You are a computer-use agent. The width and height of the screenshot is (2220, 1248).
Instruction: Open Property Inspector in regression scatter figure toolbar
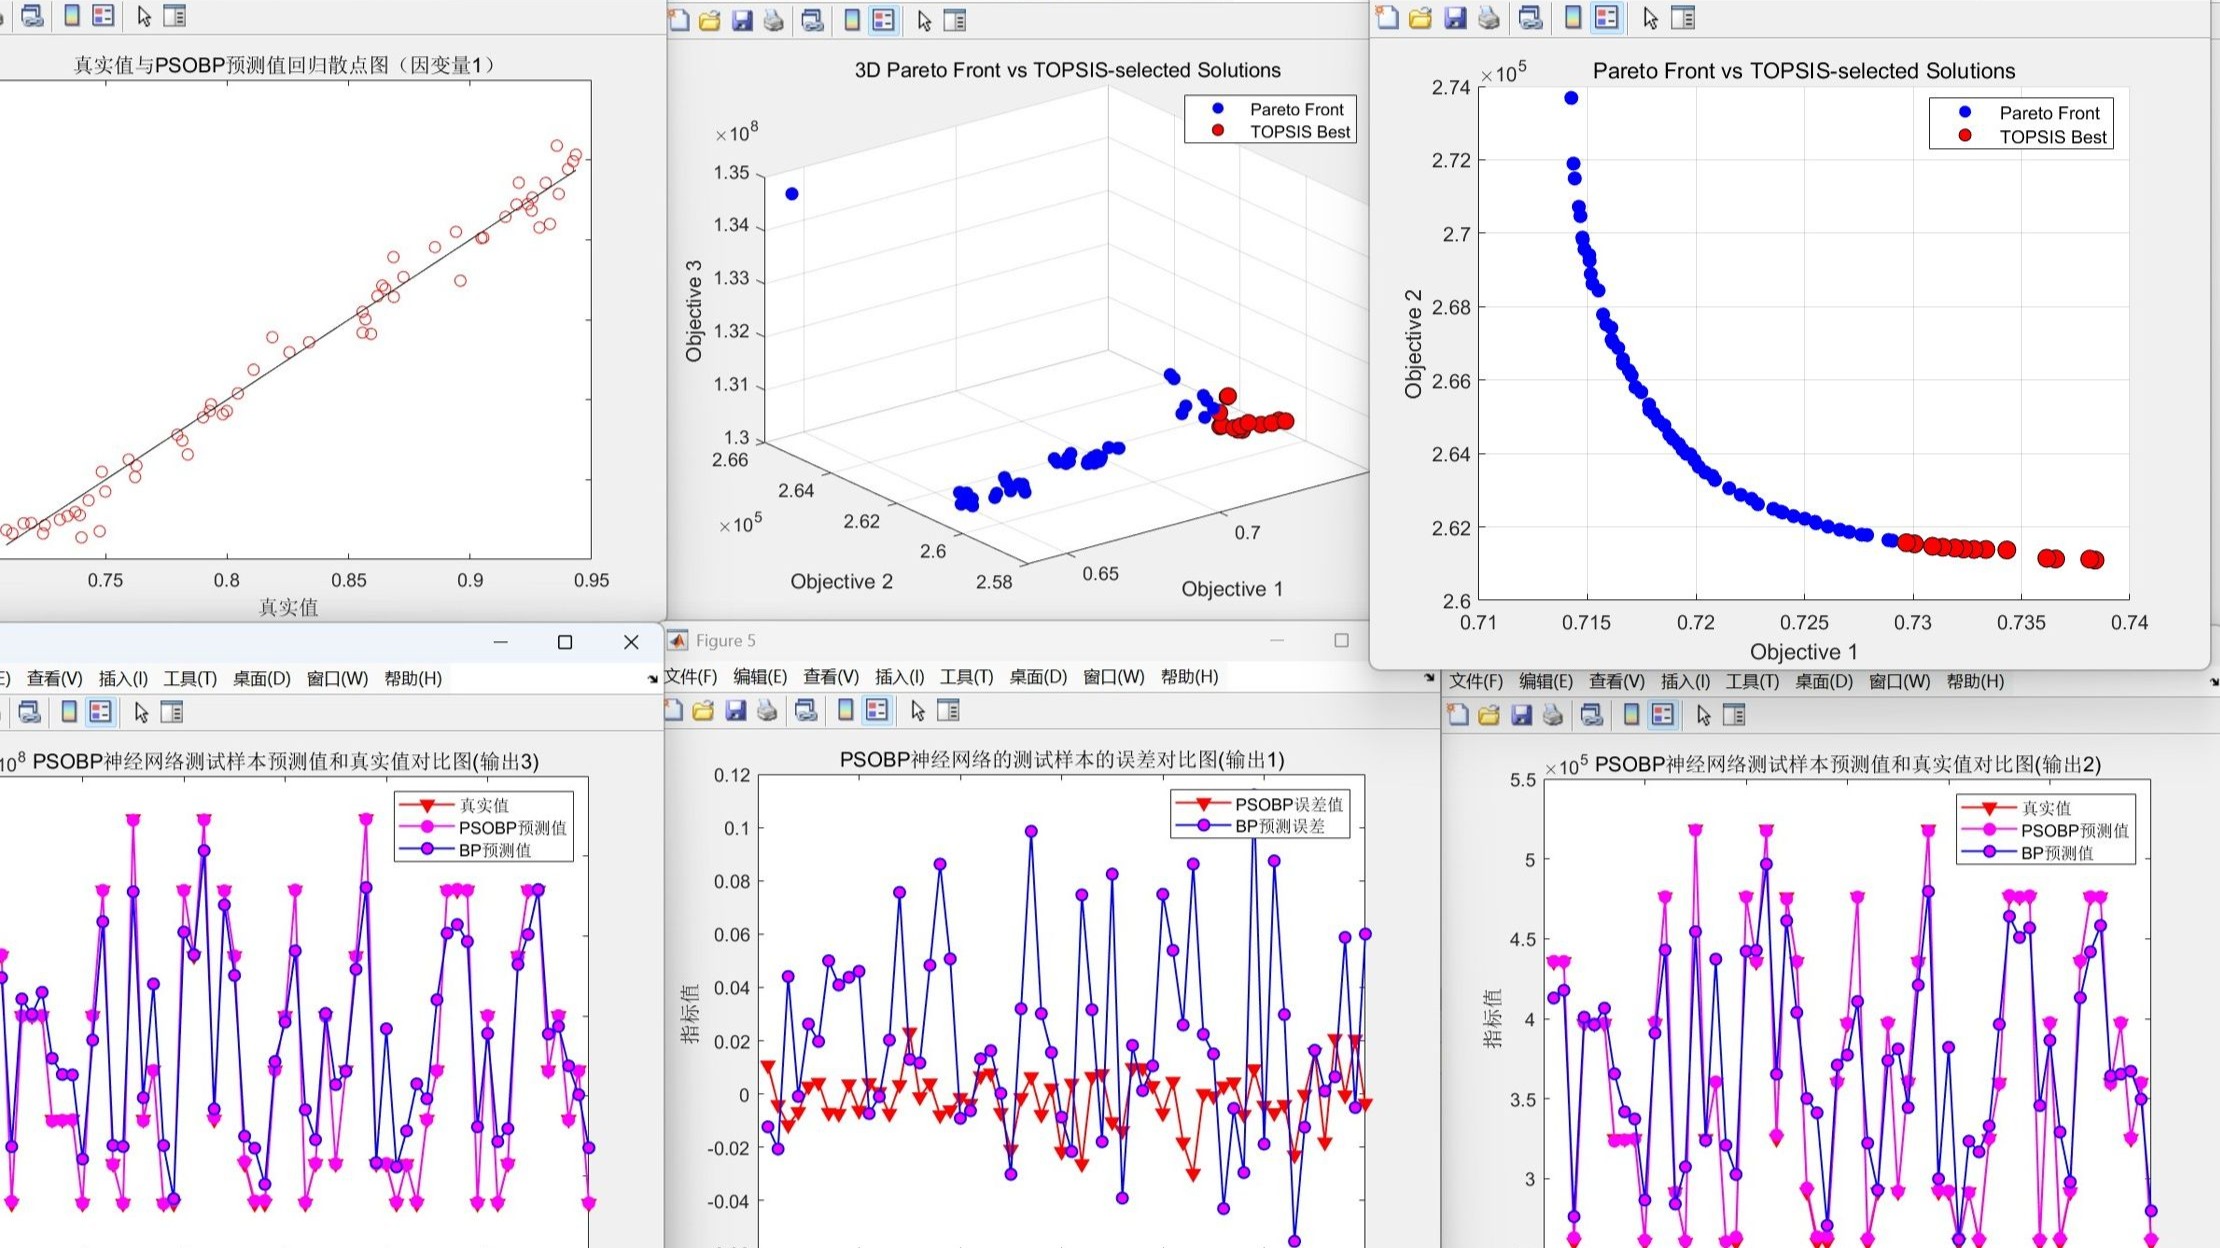pyautogui.click(x=174, y=16)
